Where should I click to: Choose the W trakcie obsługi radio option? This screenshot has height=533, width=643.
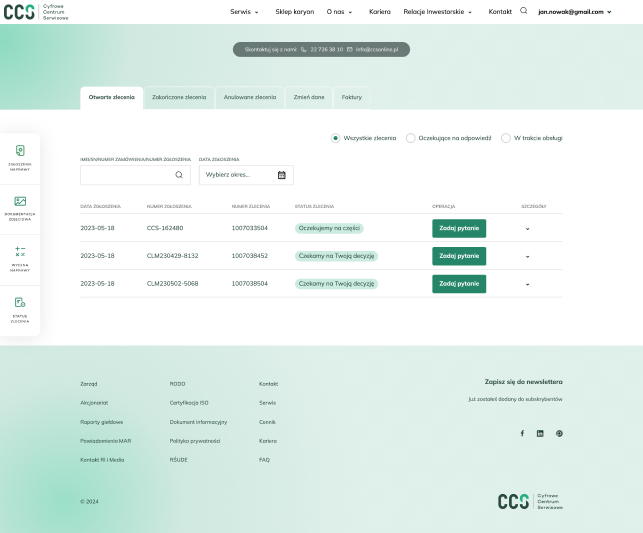506,138
